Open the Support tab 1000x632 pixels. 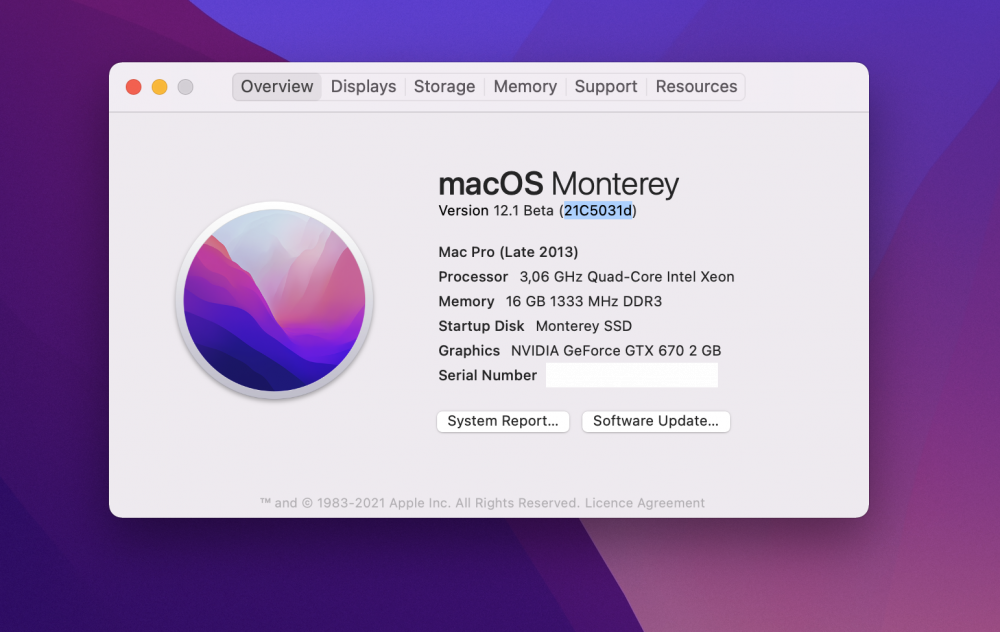pos(606,87)
